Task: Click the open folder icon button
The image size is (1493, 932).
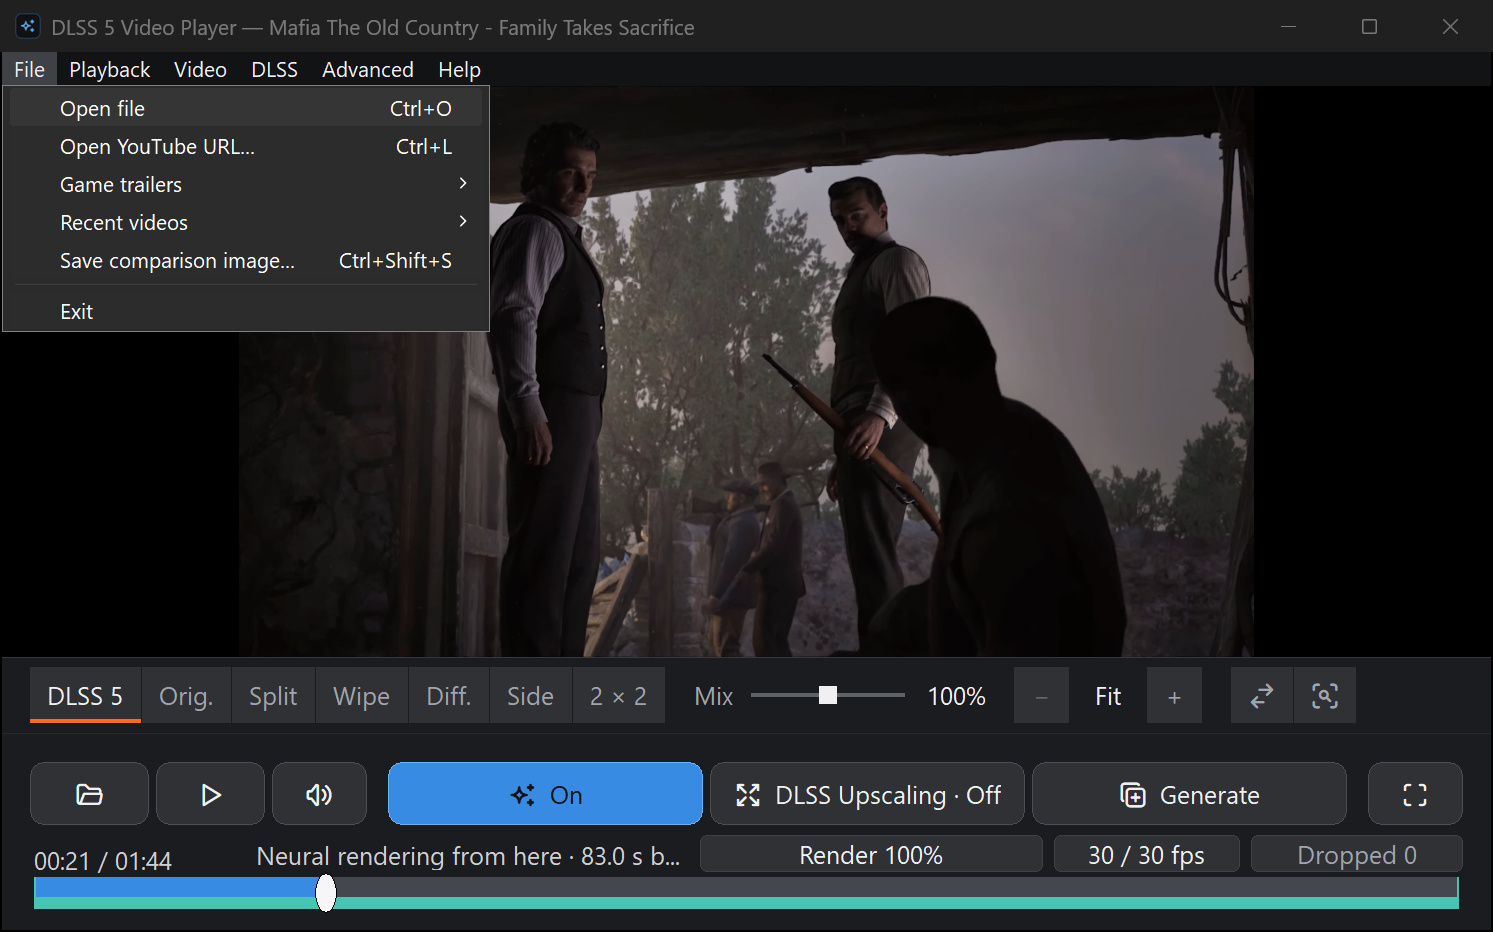Action: (89, 794)
